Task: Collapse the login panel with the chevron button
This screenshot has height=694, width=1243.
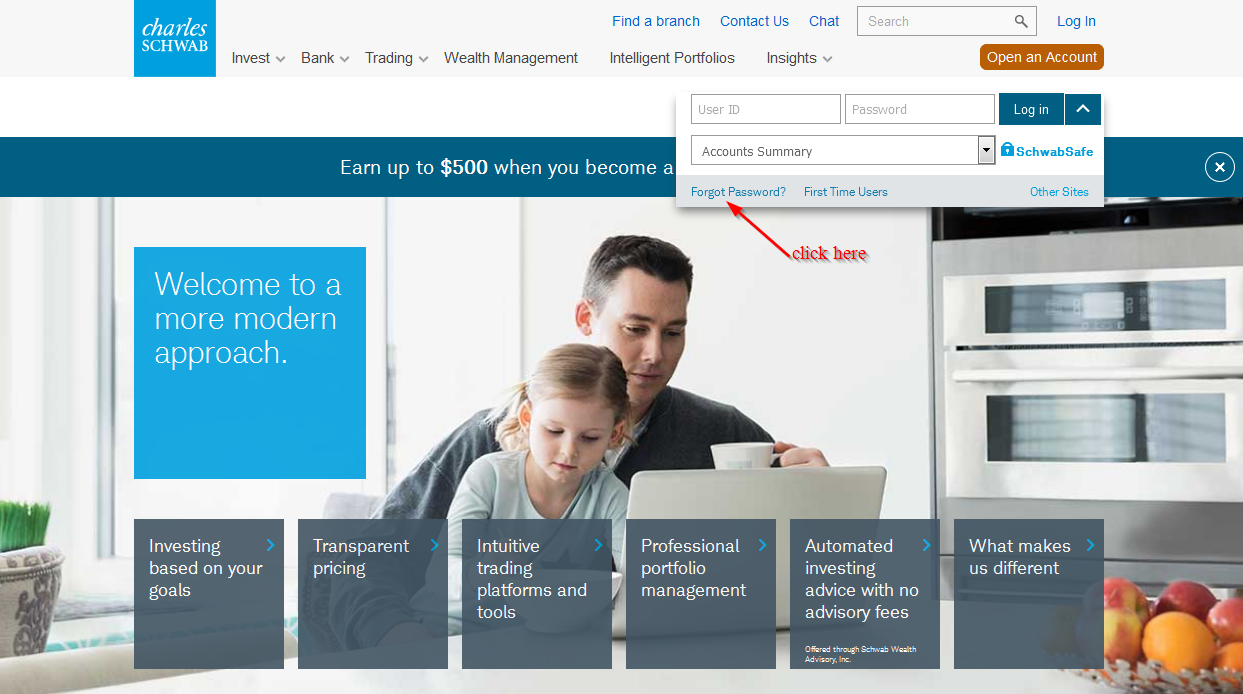Action: [x=1083, y=109]
